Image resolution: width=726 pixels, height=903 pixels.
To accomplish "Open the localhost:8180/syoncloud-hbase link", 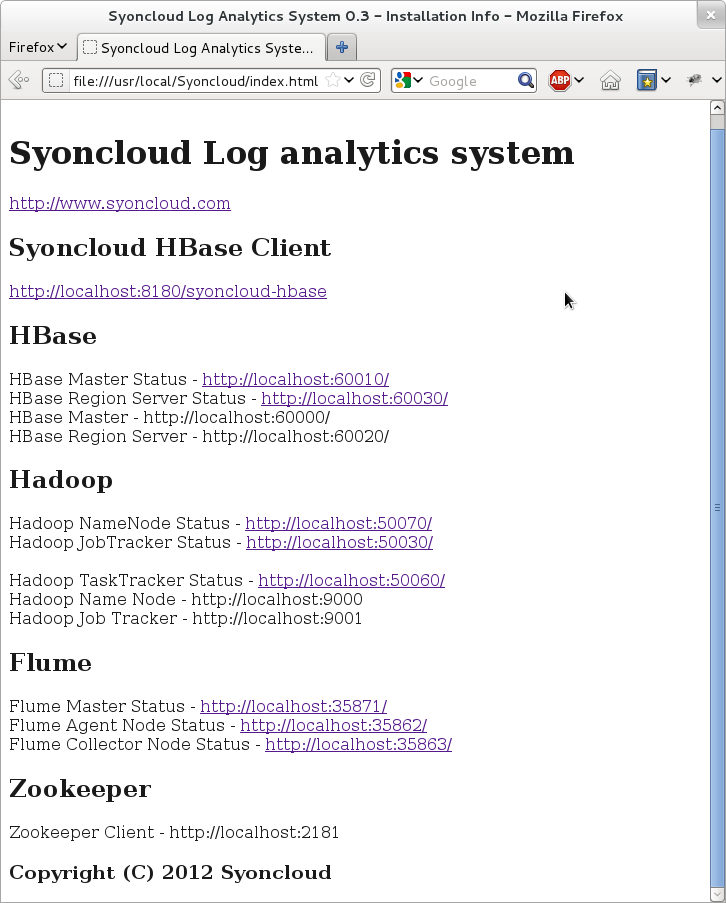I will (x=168, y=291).
